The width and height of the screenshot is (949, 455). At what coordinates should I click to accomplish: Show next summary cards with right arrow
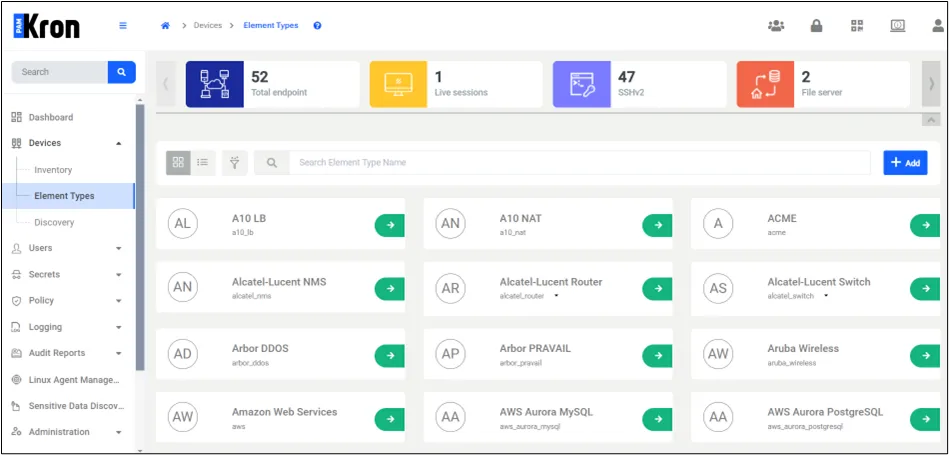931,84
